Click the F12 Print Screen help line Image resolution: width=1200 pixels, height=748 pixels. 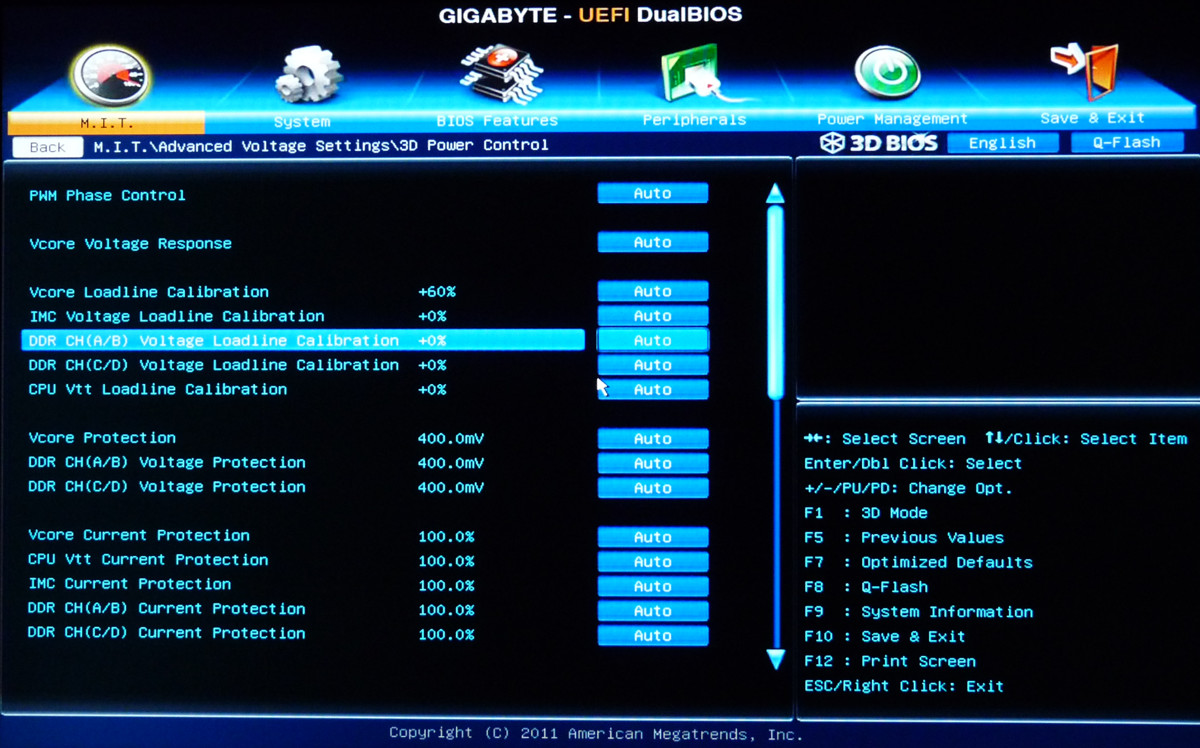(x=890, y=661)
